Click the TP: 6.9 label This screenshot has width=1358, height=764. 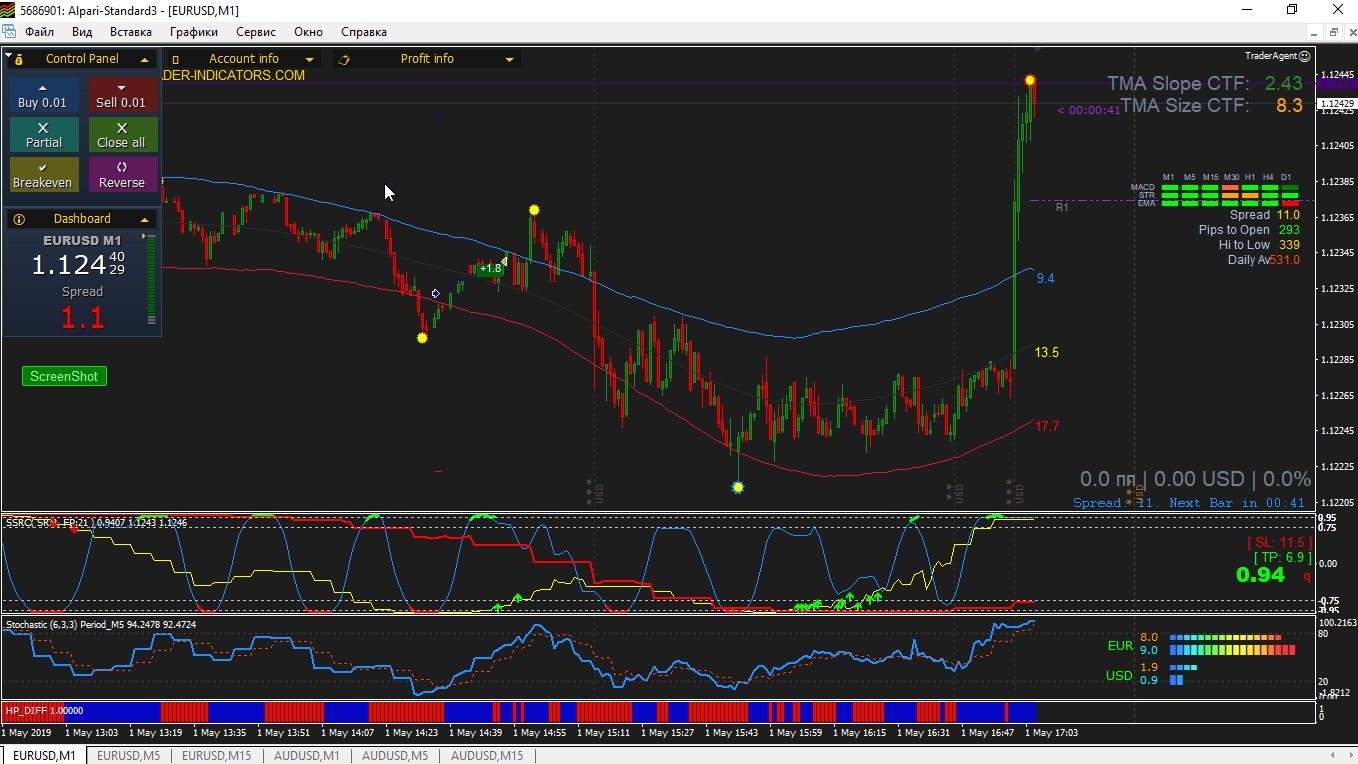1282,557
